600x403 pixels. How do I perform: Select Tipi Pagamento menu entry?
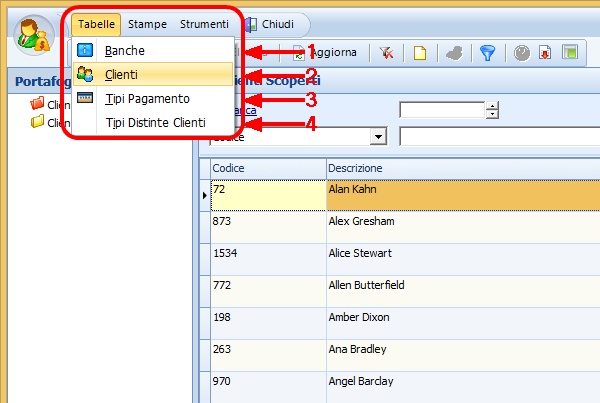(x=147, y=98)
